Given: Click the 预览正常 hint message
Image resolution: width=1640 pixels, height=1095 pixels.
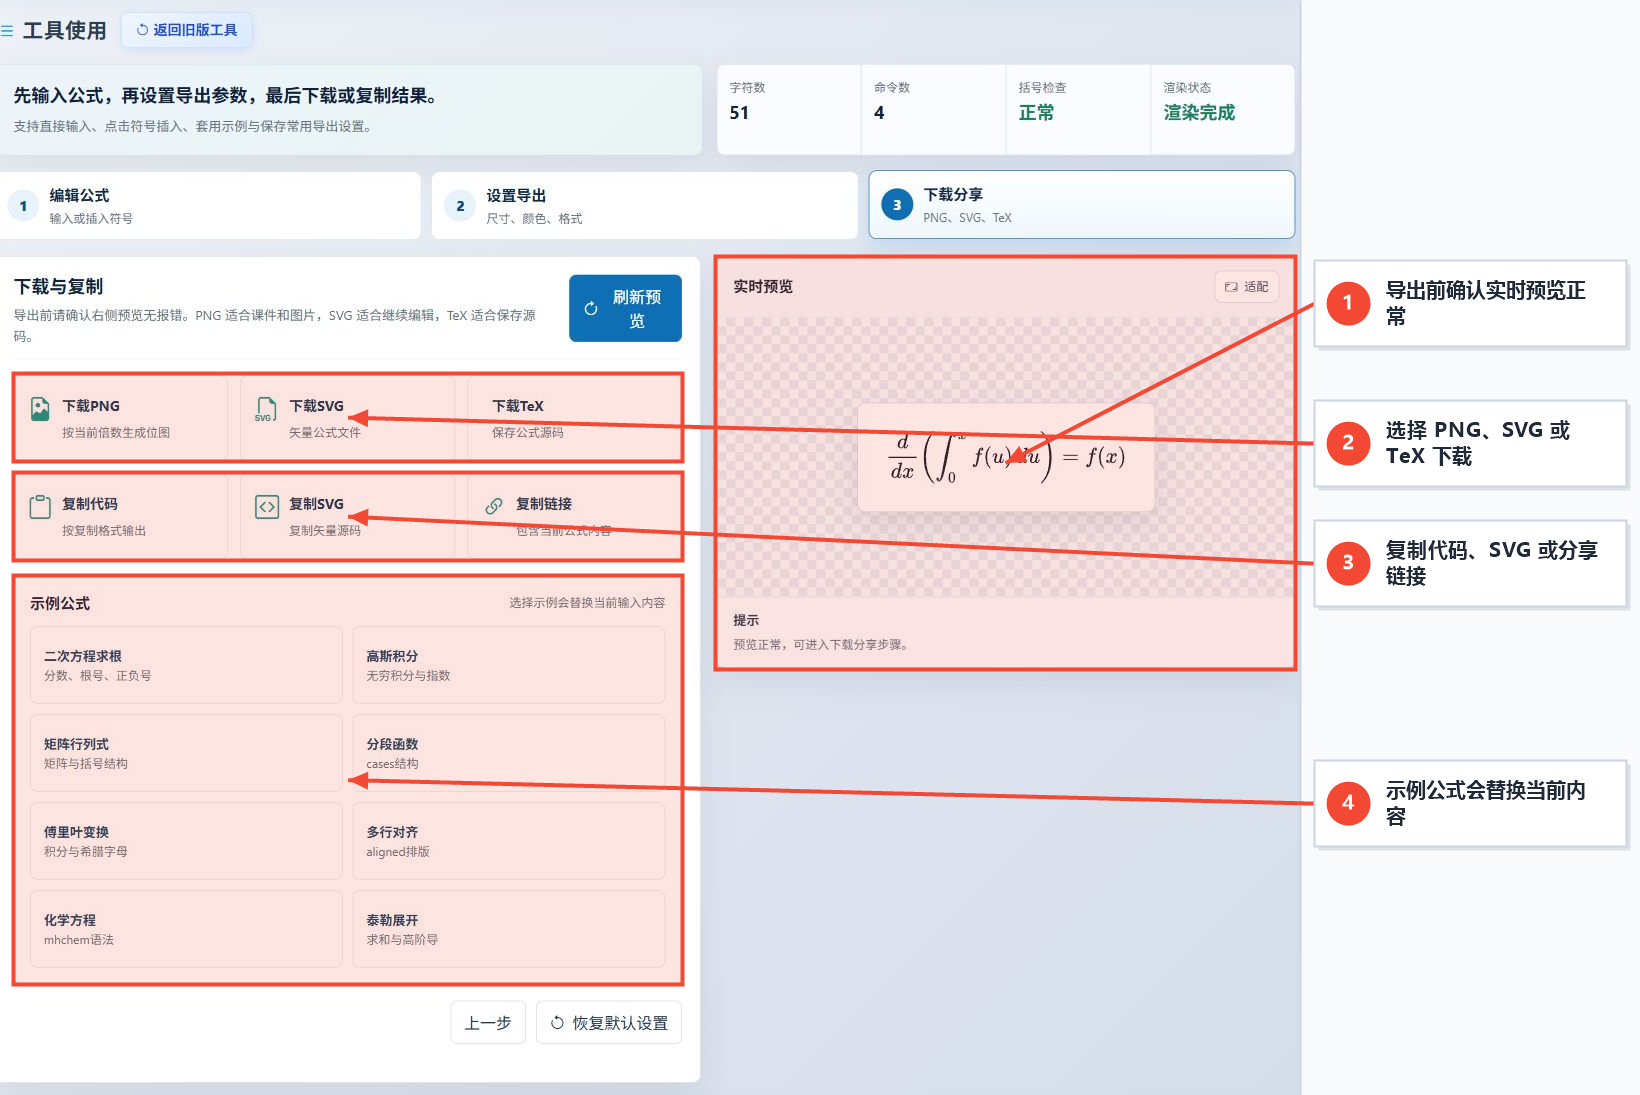Looking at the screenshot, I should pyautogui.click(x=821, y=645).
